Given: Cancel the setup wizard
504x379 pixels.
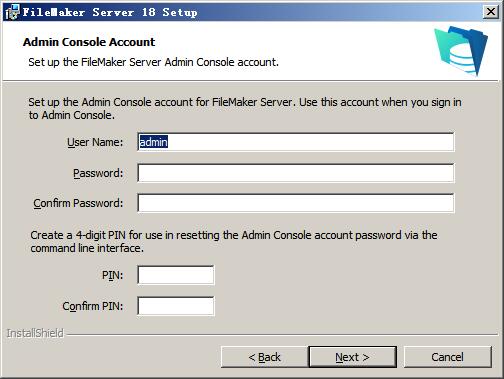Looking at the screenshot, I should click(x=447, y=357).
